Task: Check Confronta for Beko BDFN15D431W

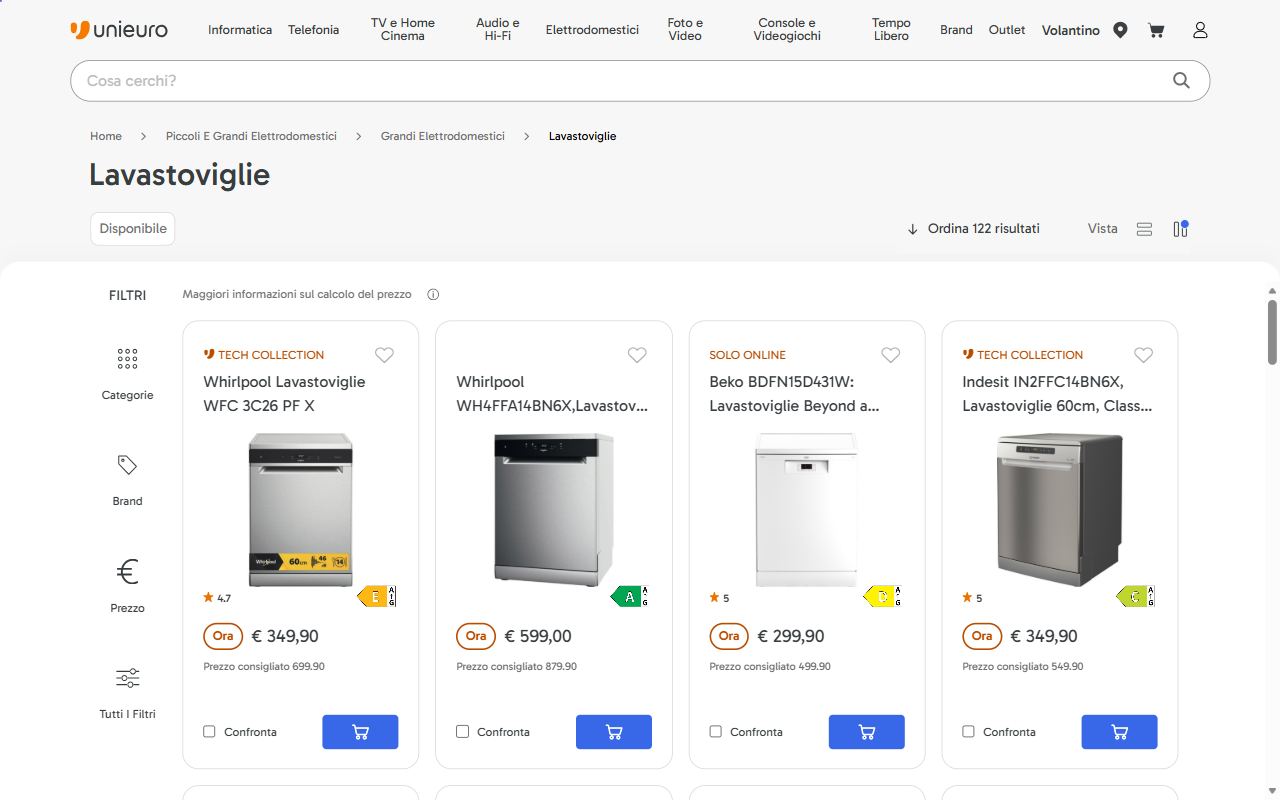Action: tap(715, 732)
